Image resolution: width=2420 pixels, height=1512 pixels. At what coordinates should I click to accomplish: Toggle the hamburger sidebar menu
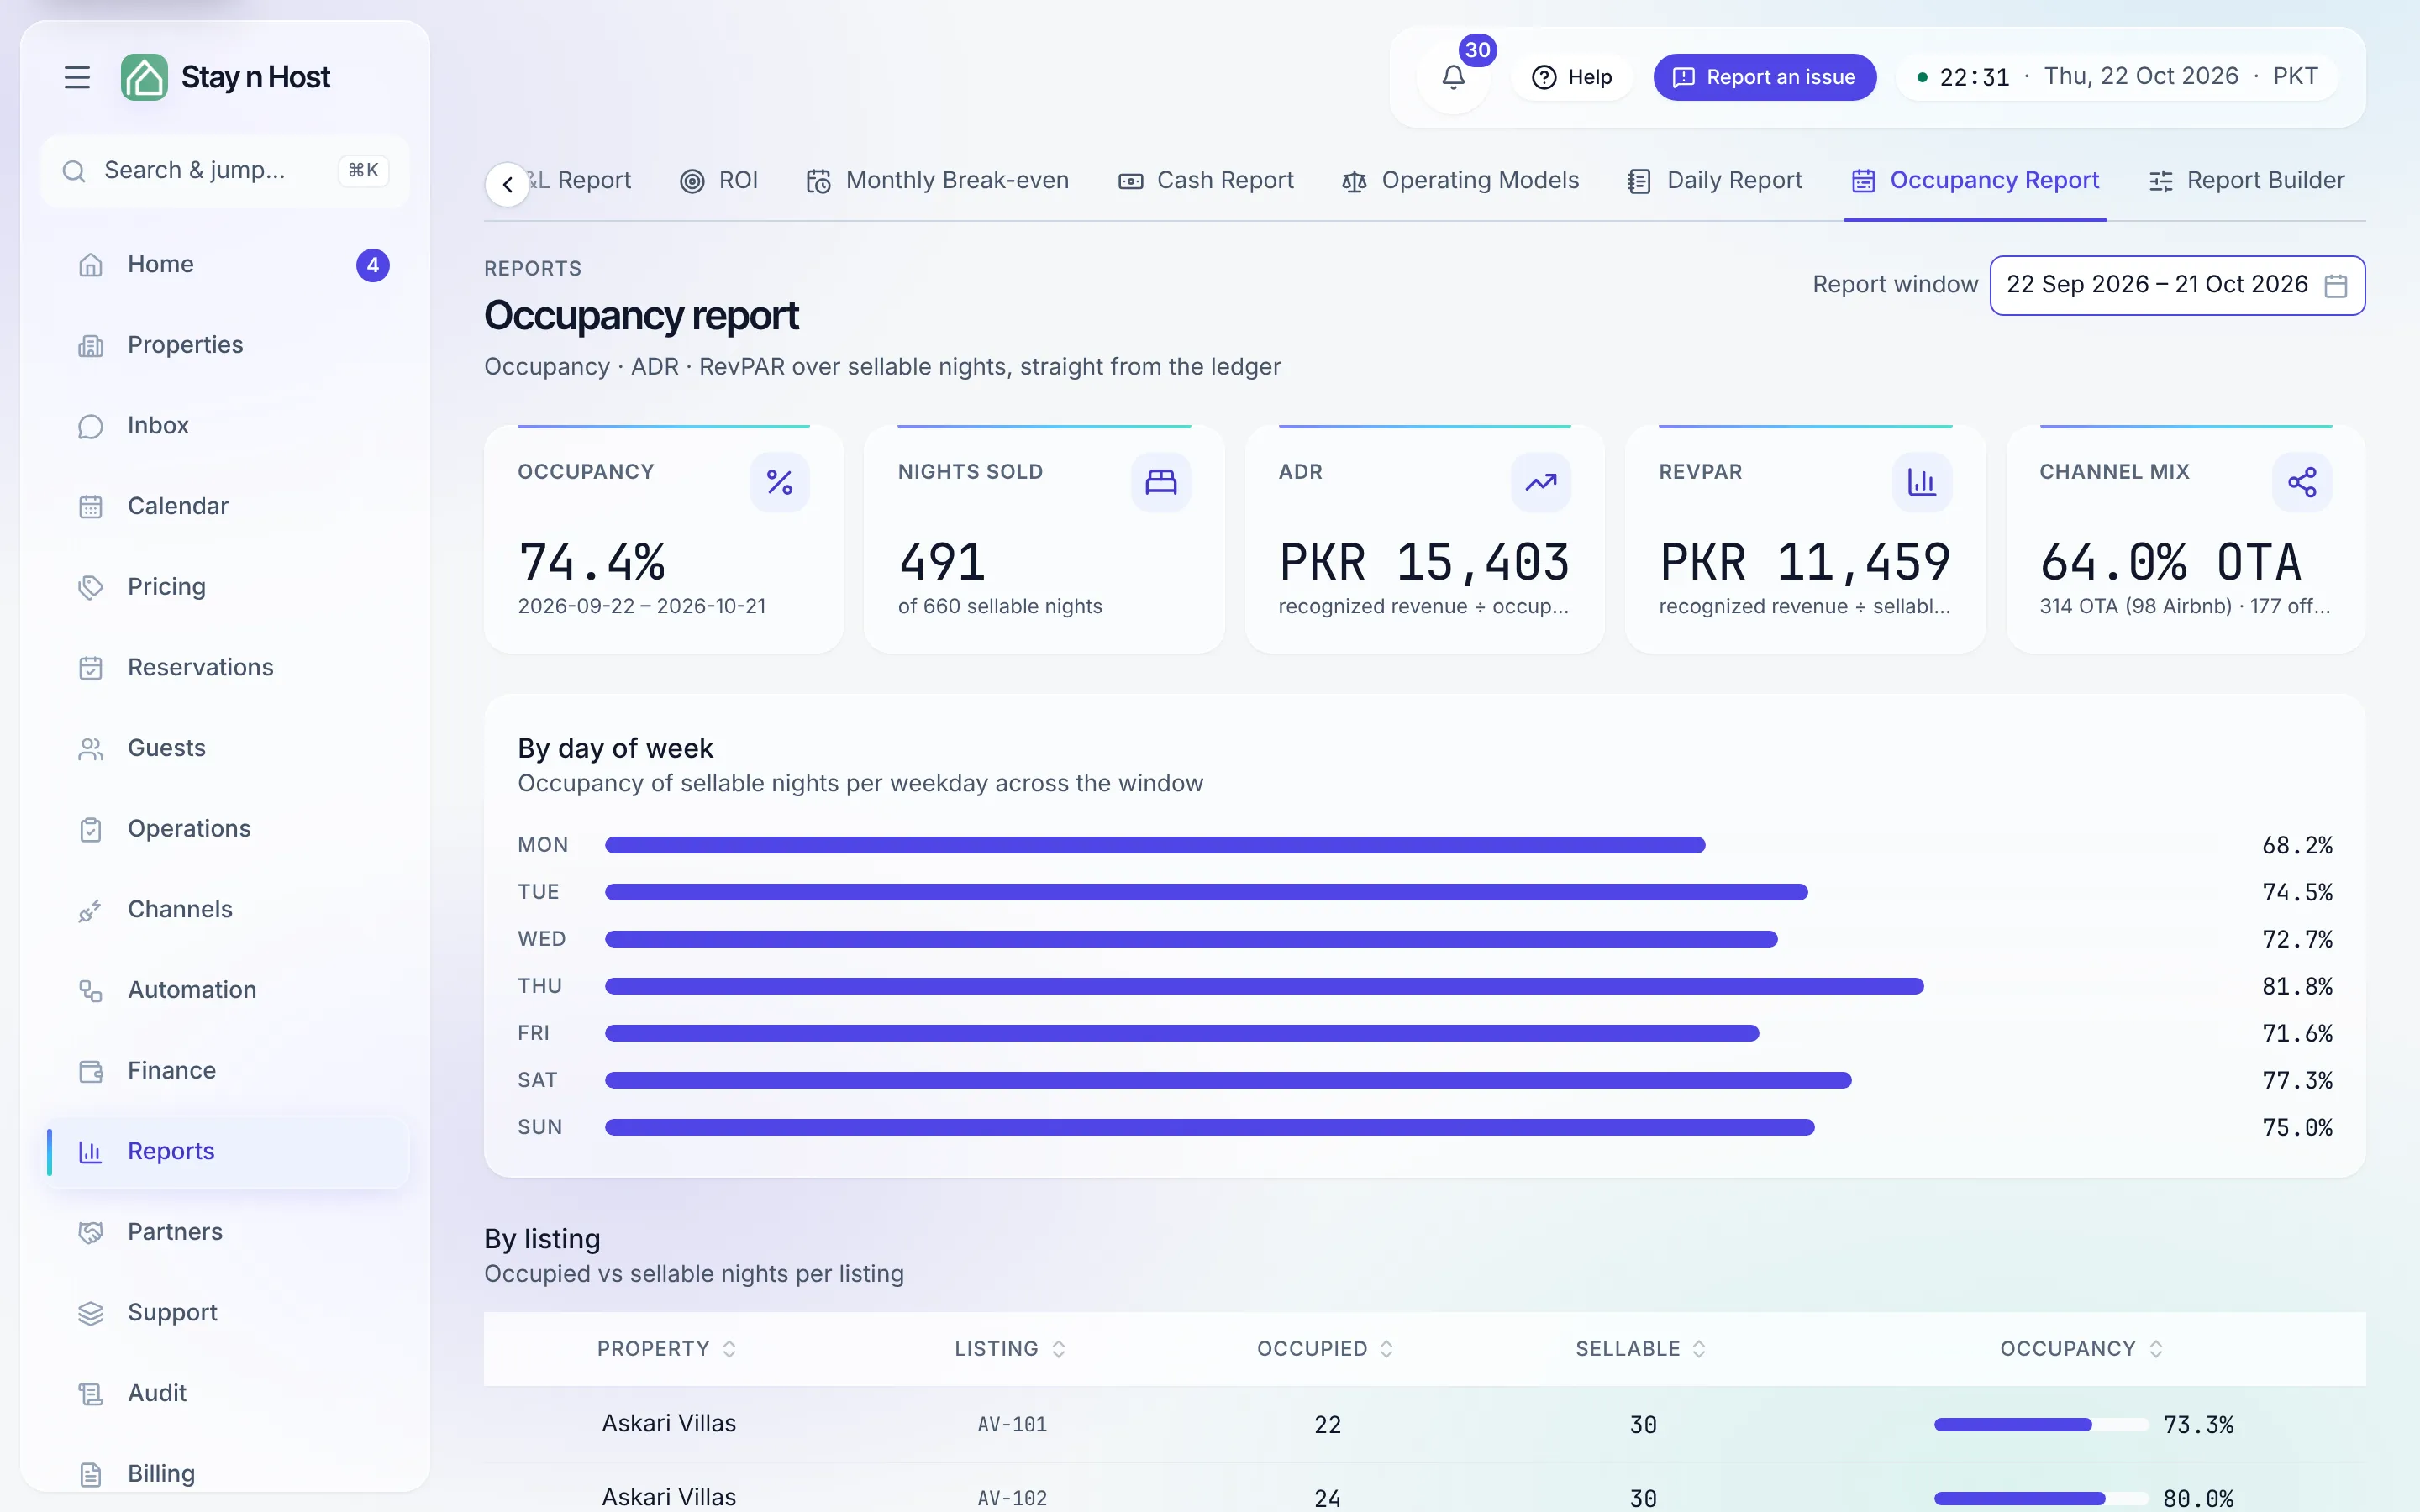tap(77, 77)
